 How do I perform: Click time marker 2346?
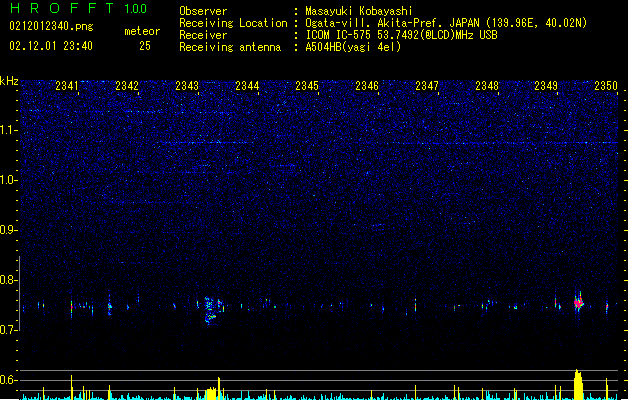click(x=367, y=86)
